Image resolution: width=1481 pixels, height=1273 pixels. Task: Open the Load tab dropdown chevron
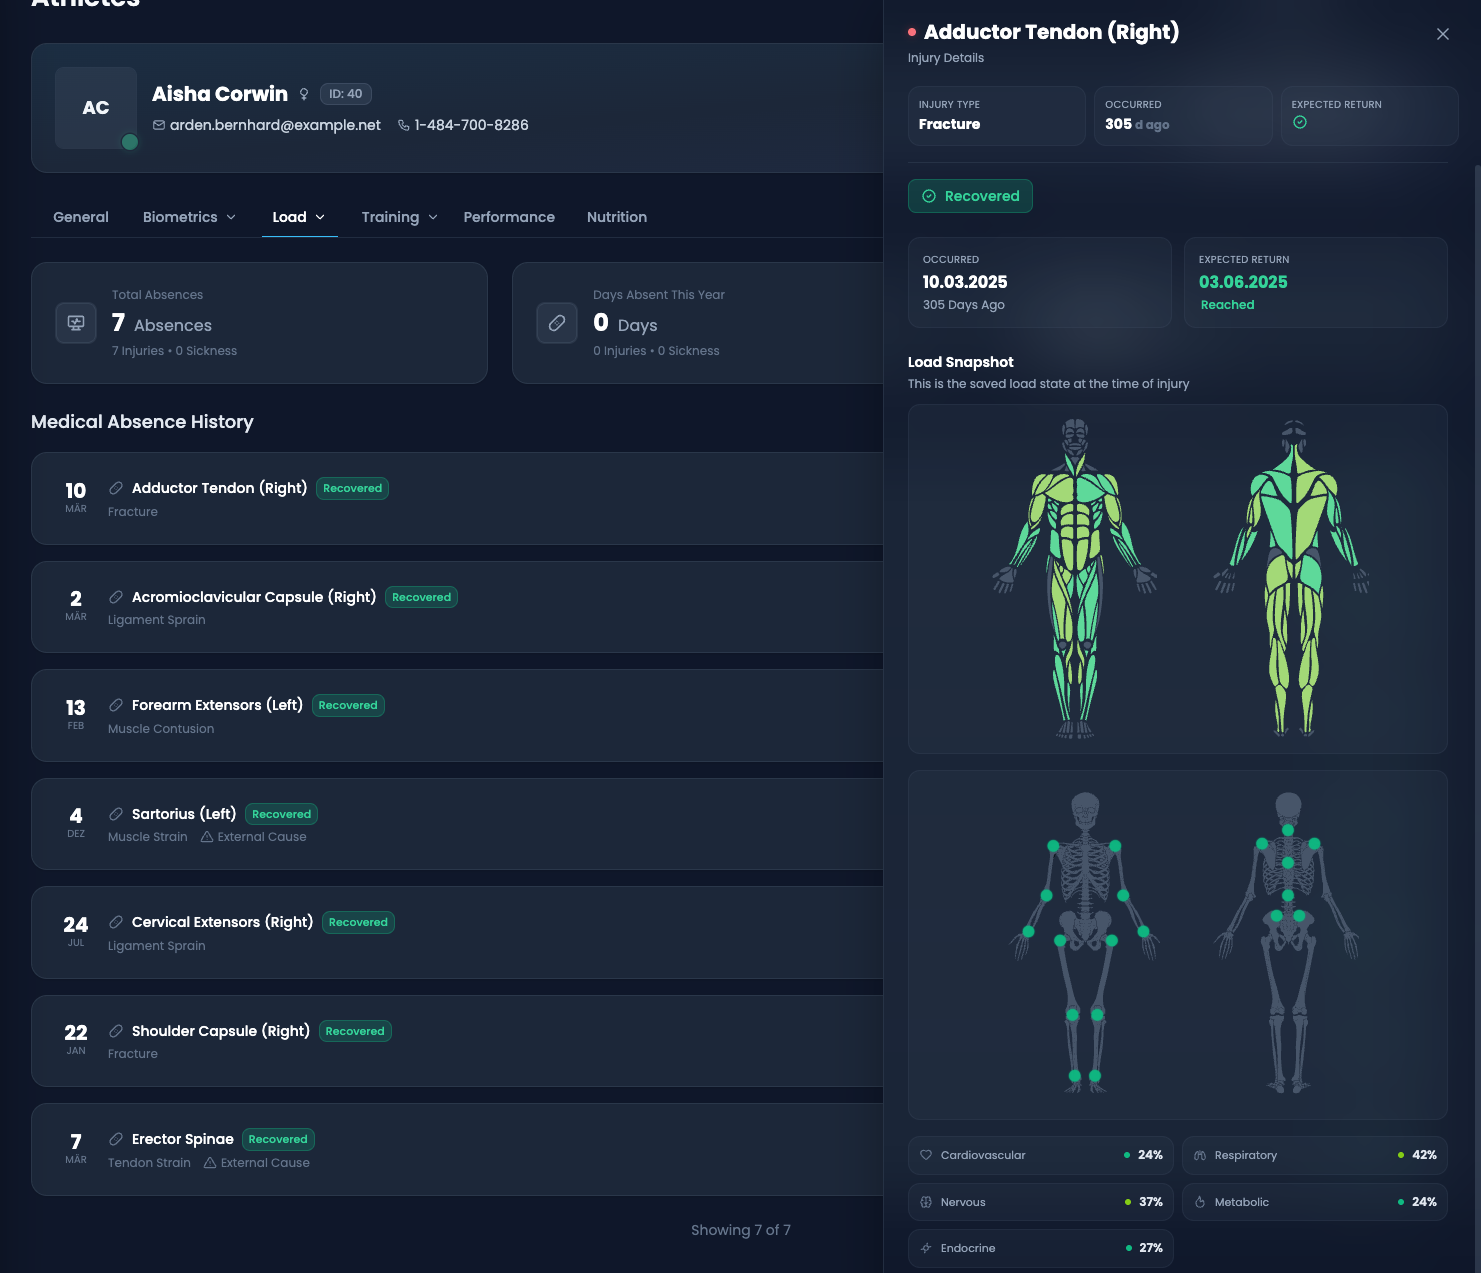click(321, 217)
